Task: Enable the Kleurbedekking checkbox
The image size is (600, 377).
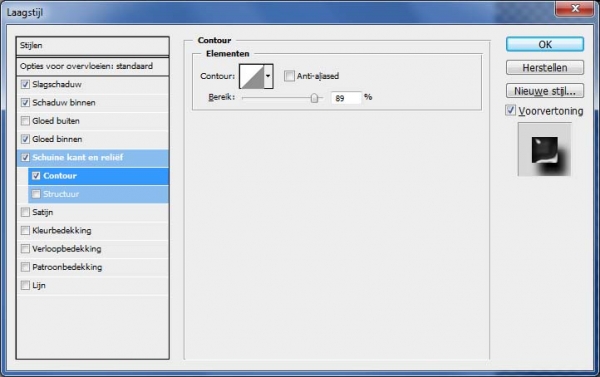Action: tap(25, 230)
